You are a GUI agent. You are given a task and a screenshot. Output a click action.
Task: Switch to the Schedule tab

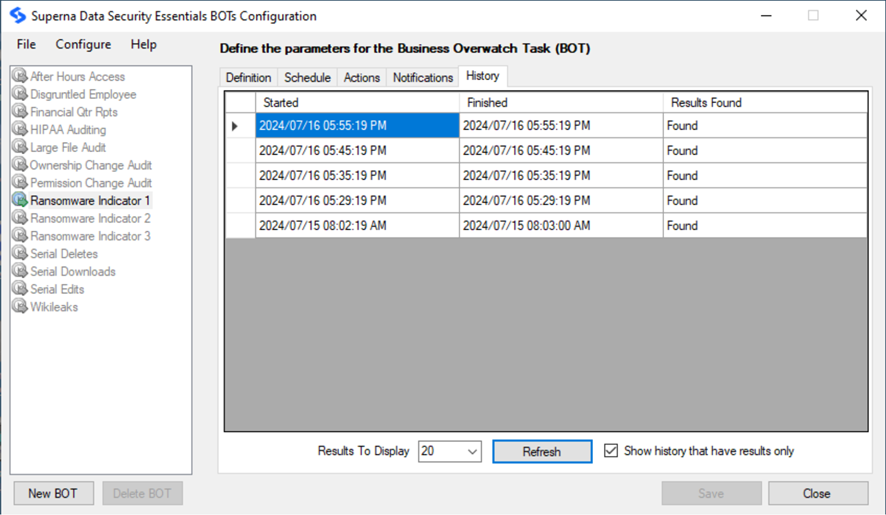tap(307, 77)
